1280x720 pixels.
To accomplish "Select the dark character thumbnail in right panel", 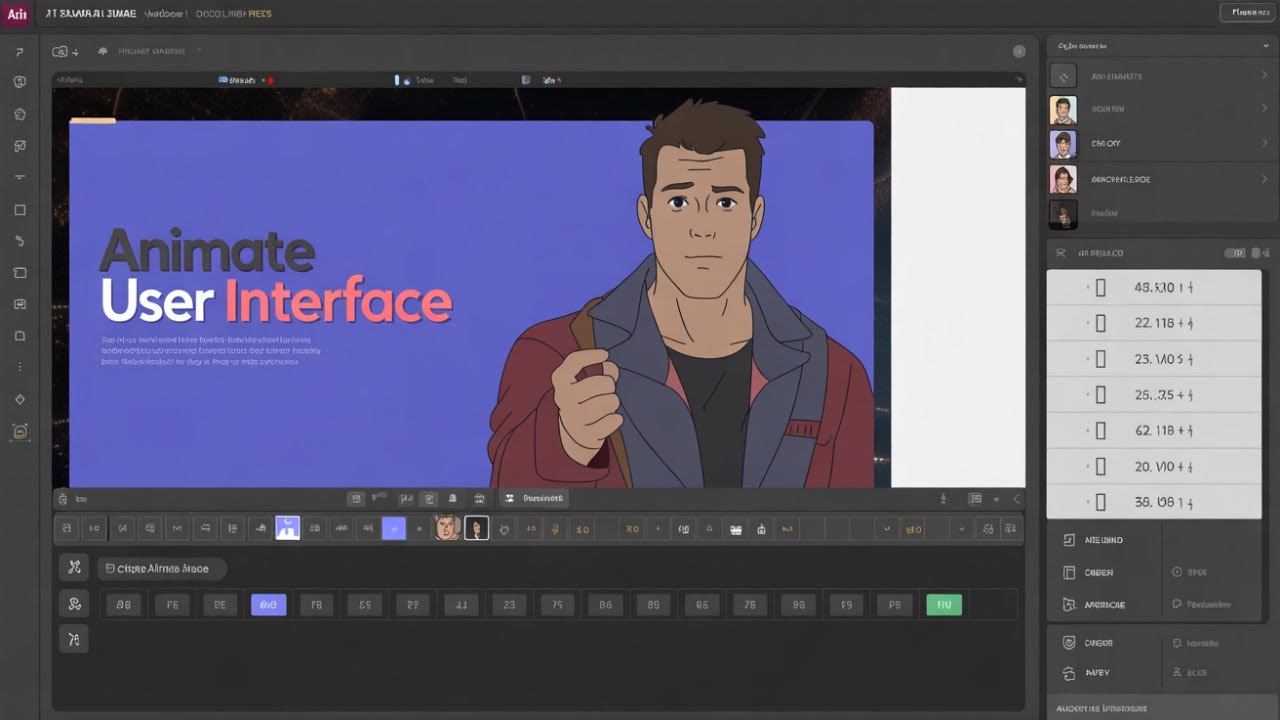I will coord(1063,213).
